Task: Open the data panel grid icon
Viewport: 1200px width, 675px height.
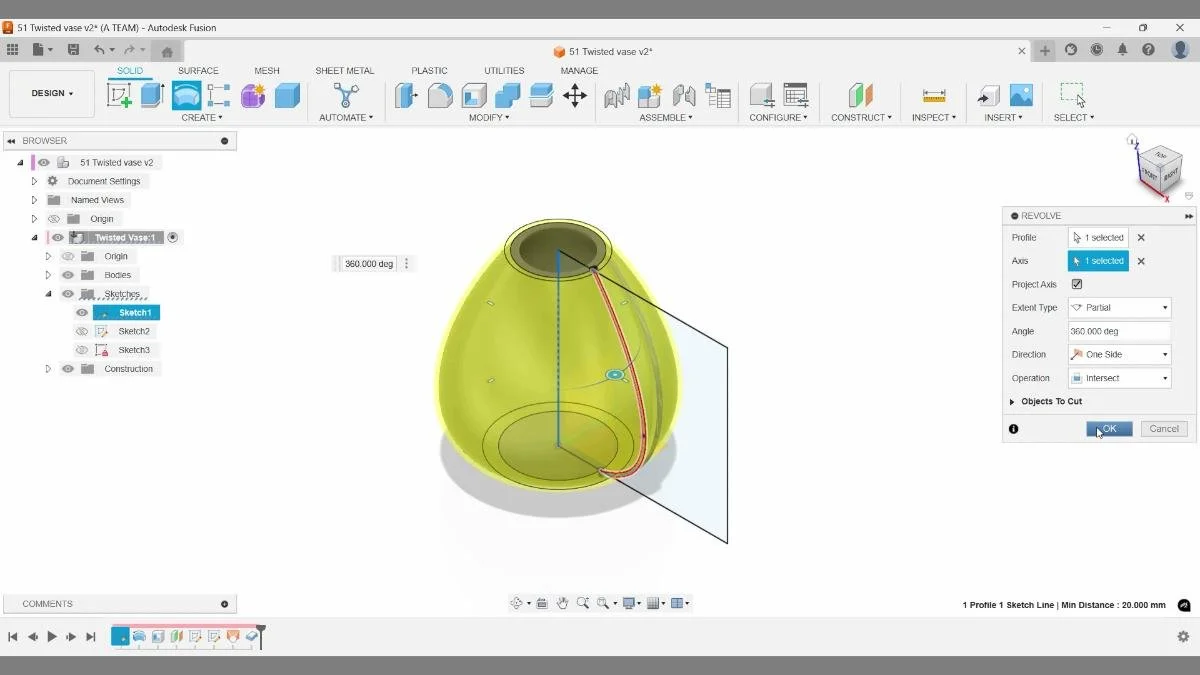Action: point(12,50)
